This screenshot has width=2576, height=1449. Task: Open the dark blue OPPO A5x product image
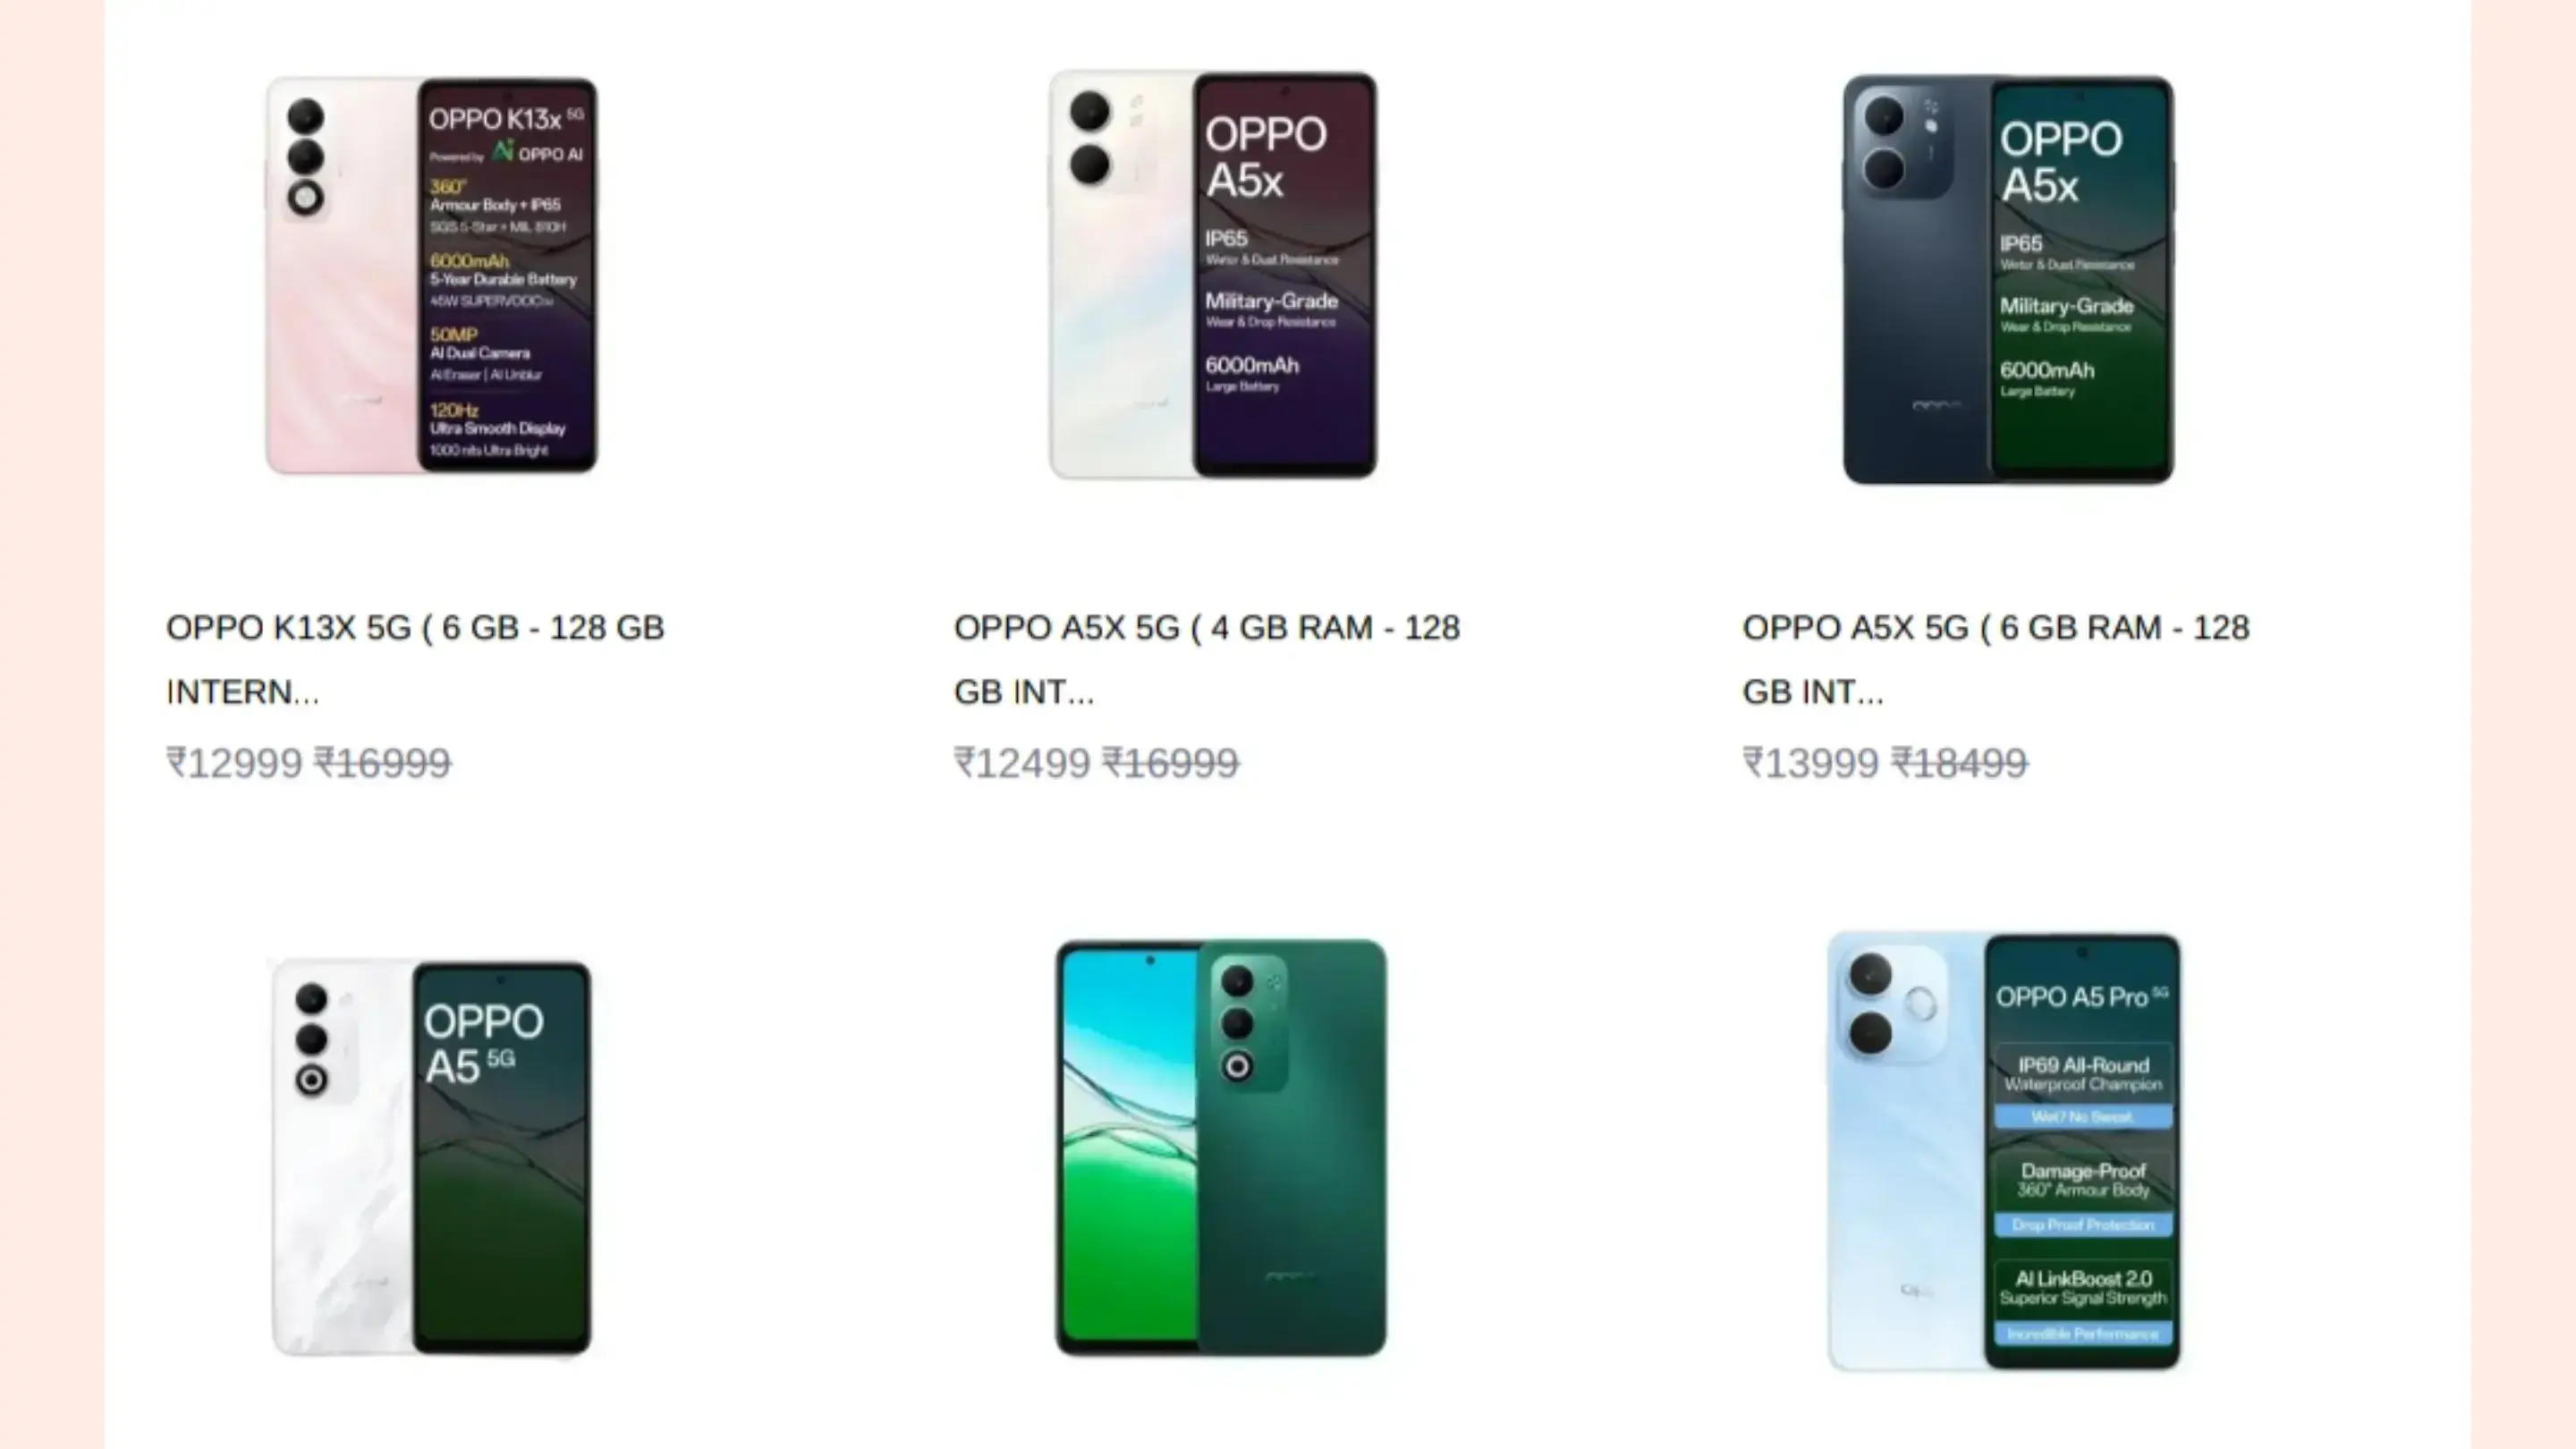(x=2009, y=279)
